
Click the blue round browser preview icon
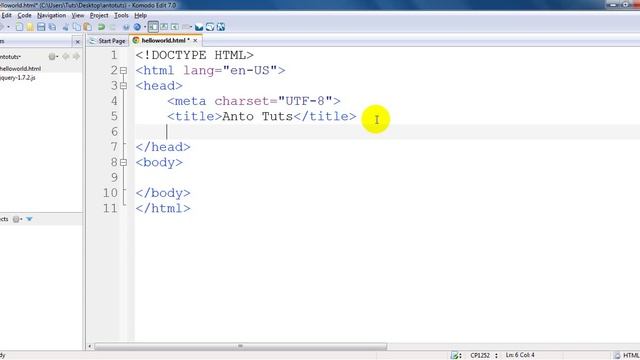[137, 27]
